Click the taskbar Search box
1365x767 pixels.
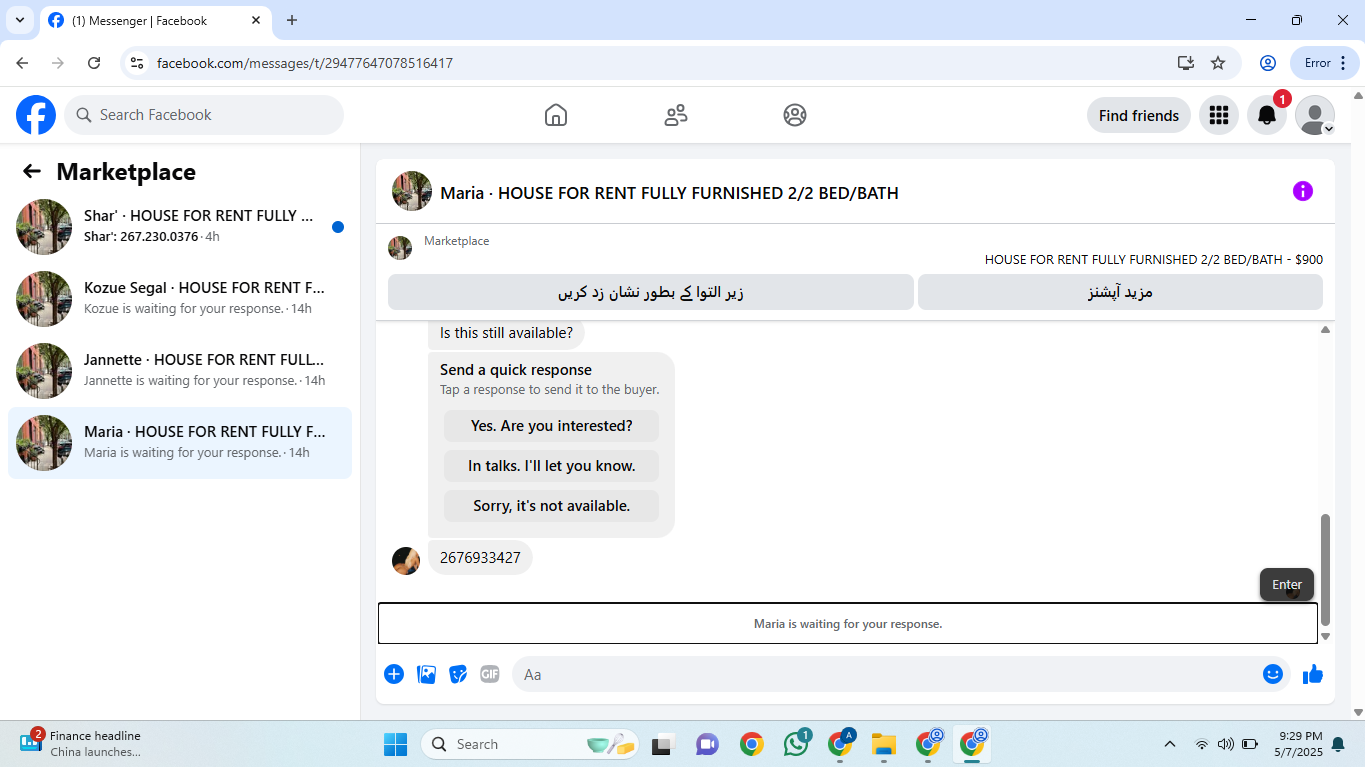tap(530, 744)
